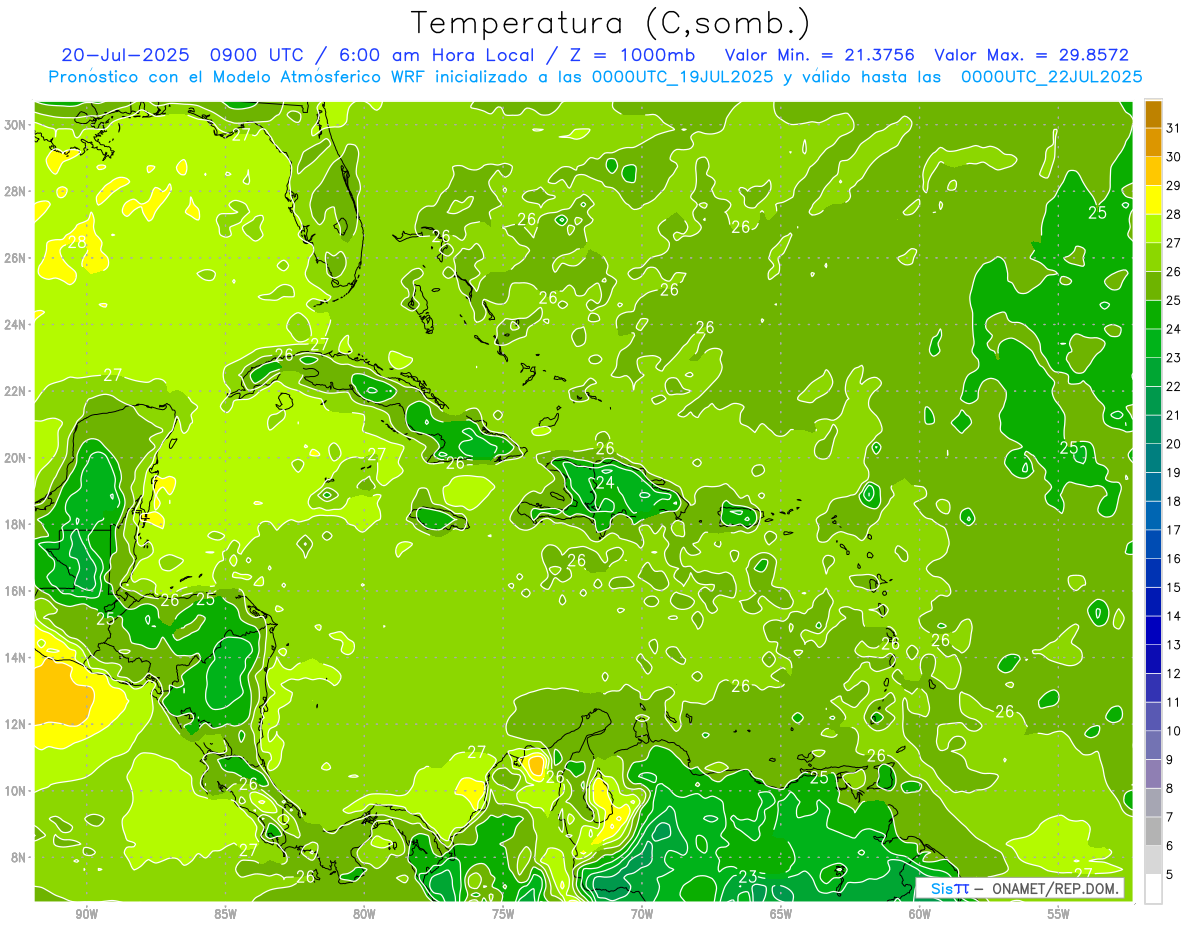Select the legend swatch between 16 and 17
Viewport: 1200px width, 927px height.
pos(1153,544)
